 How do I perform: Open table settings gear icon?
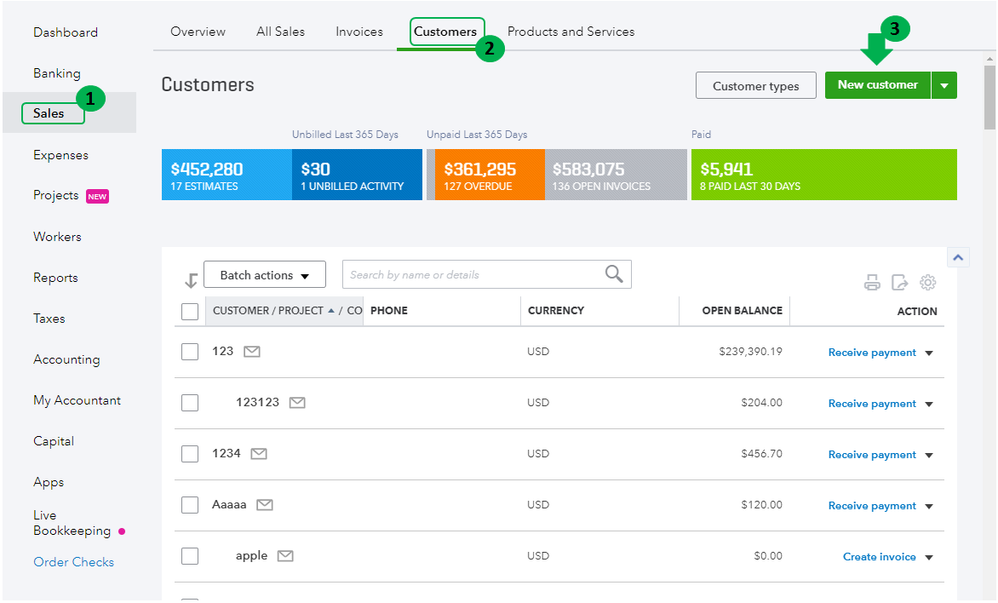(x=928, y=282)
